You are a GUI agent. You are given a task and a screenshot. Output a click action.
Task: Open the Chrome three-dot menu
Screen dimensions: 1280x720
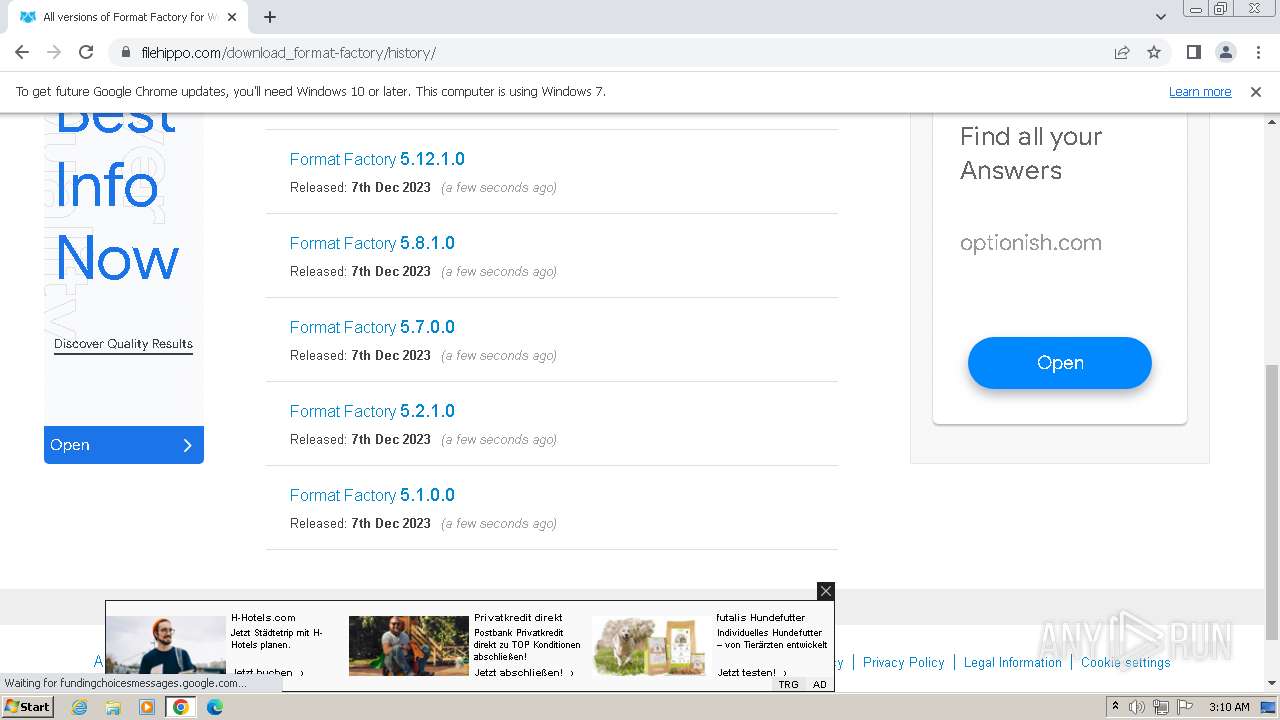tap(1258, 52)
